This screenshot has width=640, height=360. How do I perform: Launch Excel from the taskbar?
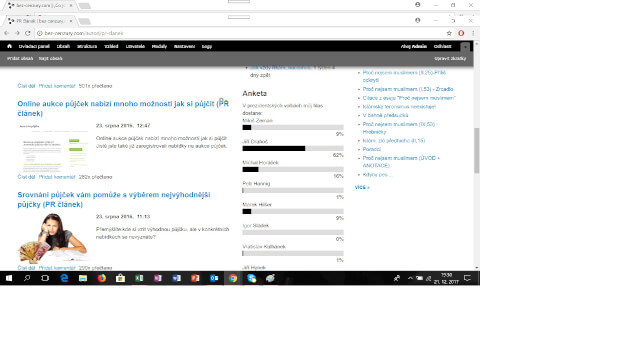[139, 278]
